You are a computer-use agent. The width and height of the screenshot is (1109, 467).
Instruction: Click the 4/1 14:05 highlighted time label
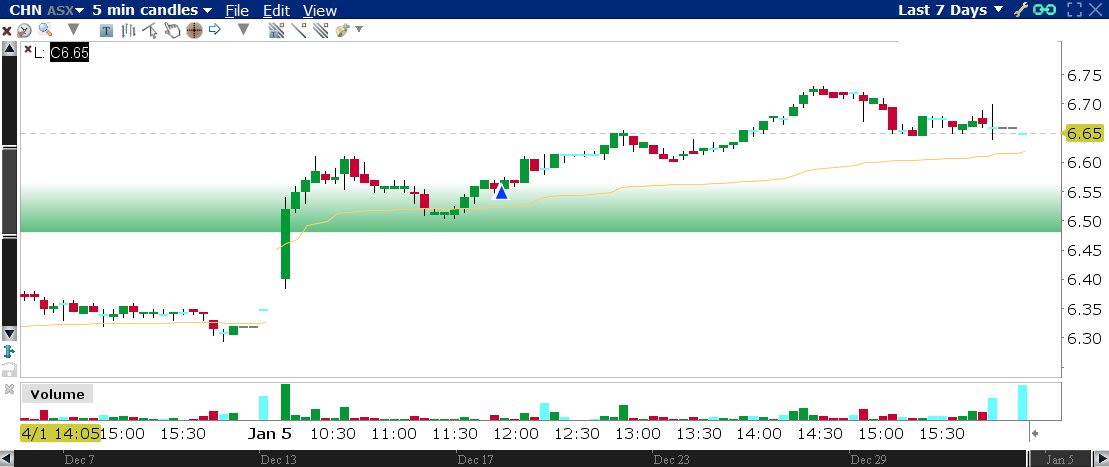click(60, 433)
